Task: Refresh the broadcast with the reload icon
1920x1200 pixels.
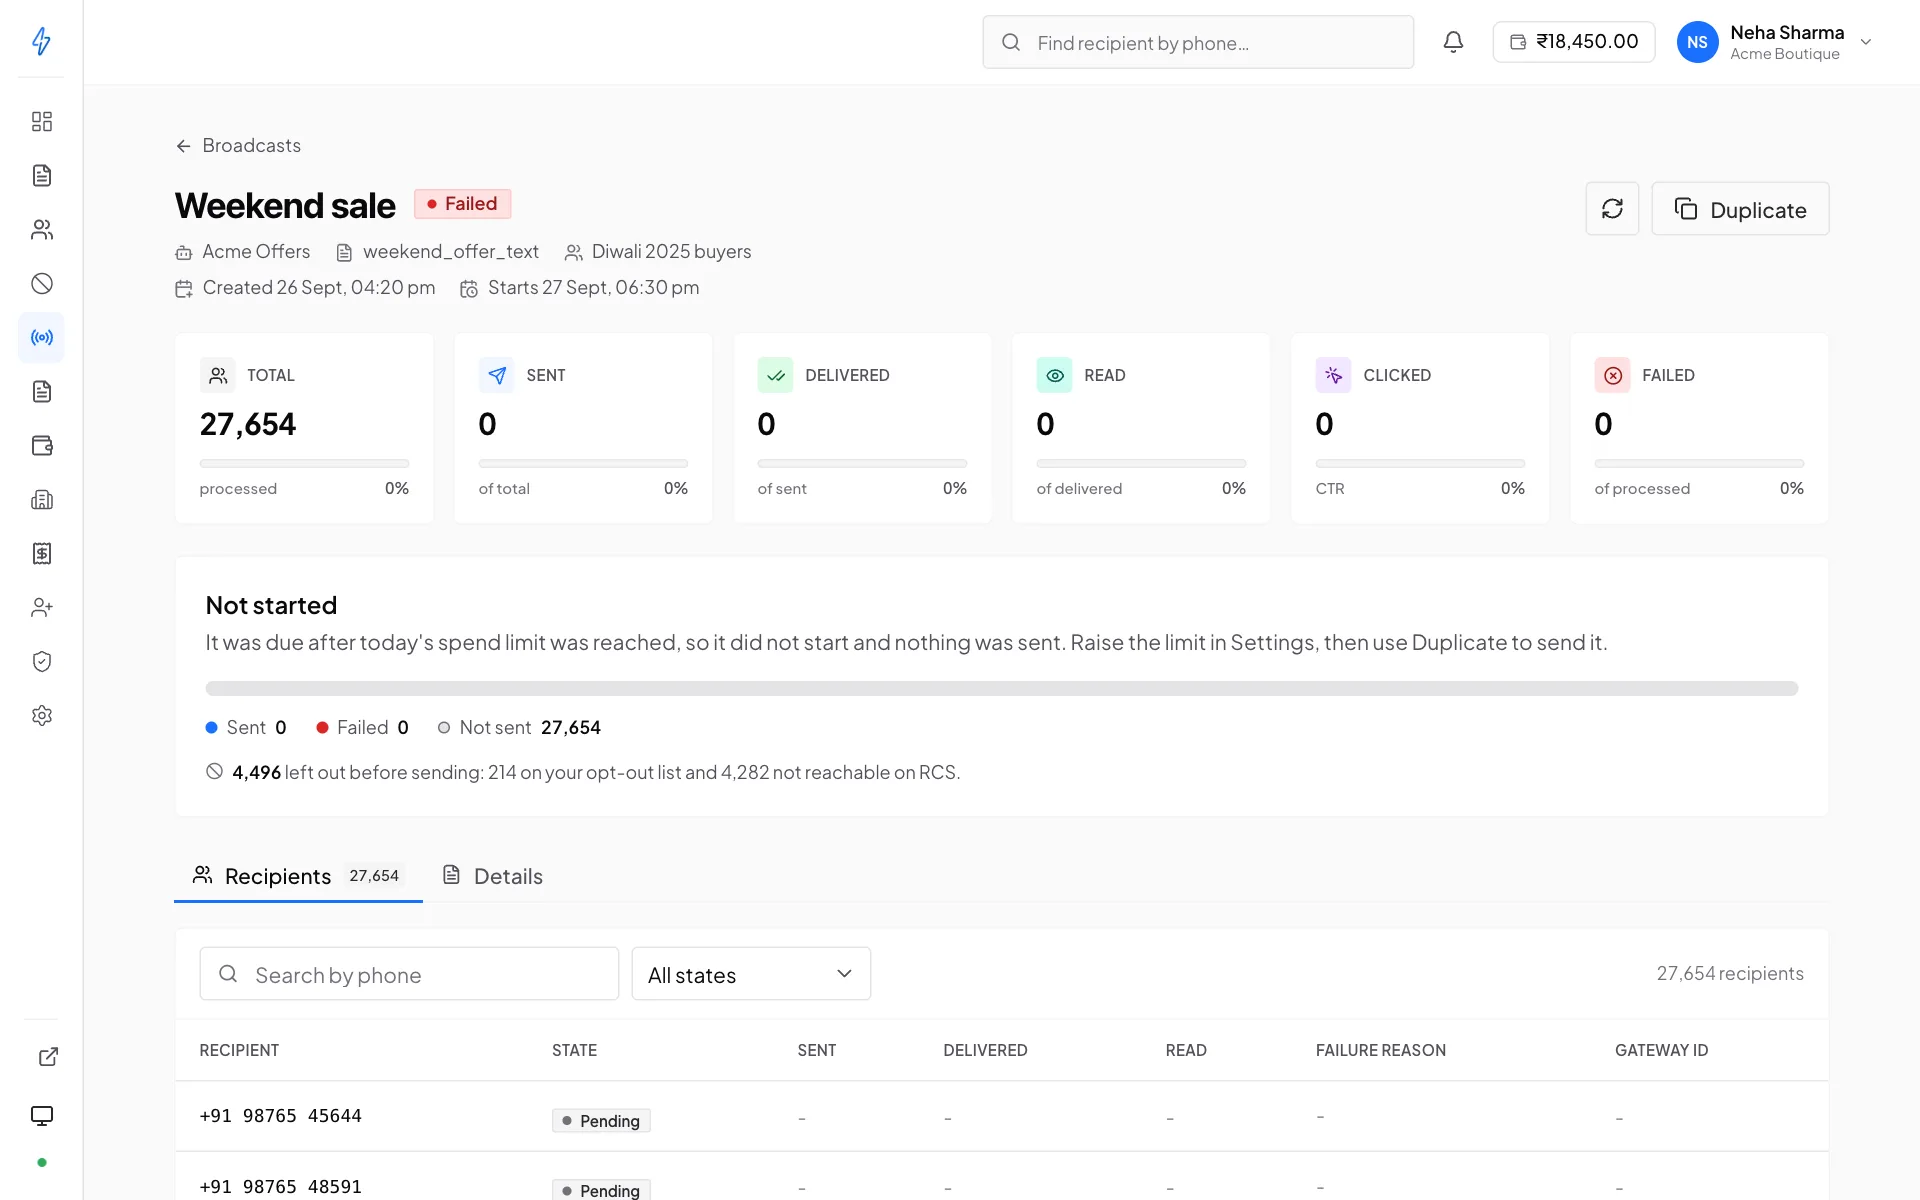Action: [1612, 209]
